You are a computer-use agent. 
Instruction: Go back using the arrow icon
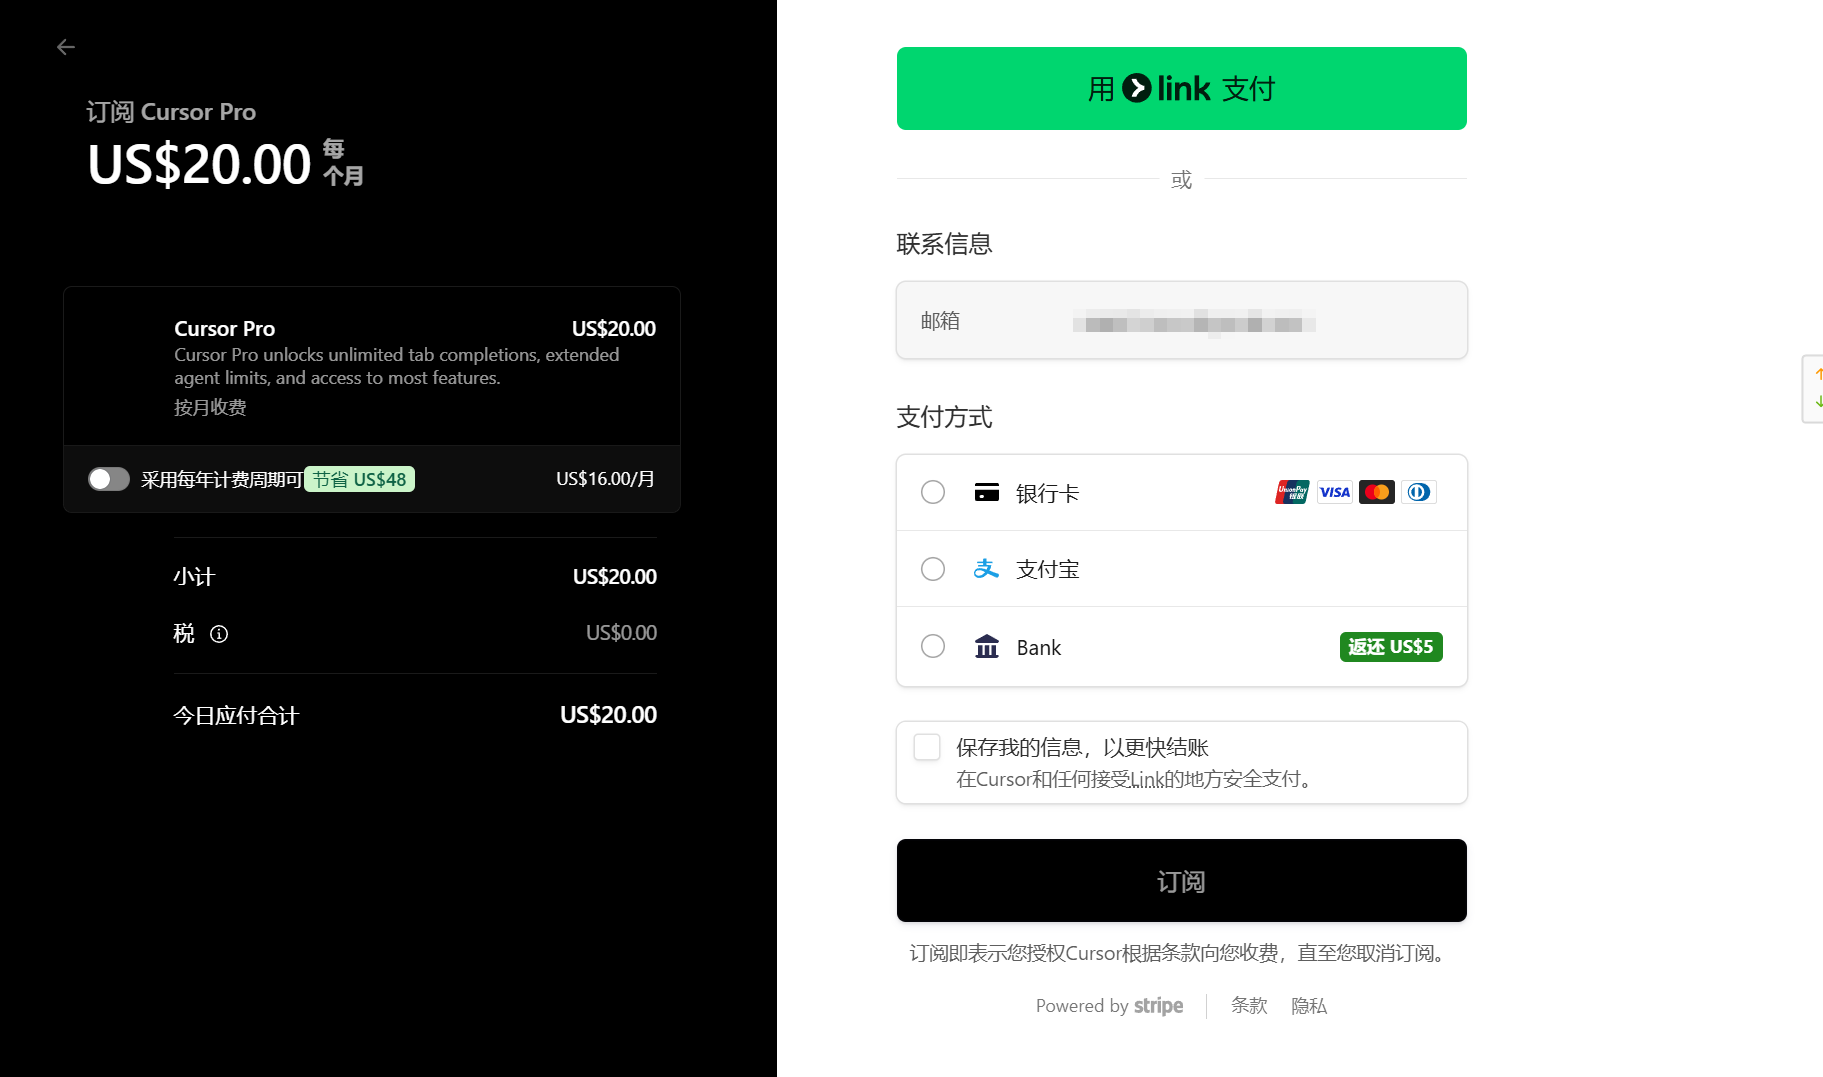point(66,47)
